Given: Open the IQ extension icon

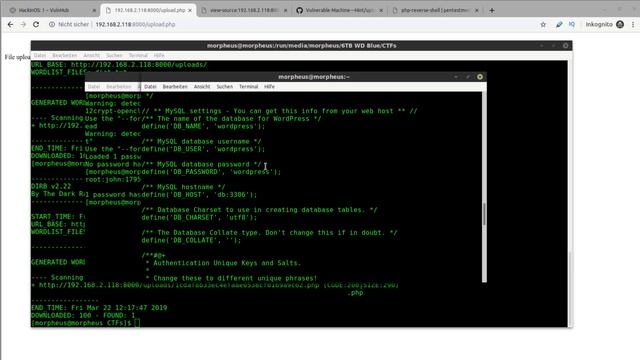Looking at the screenshot, I should click(x=572, y=24).
